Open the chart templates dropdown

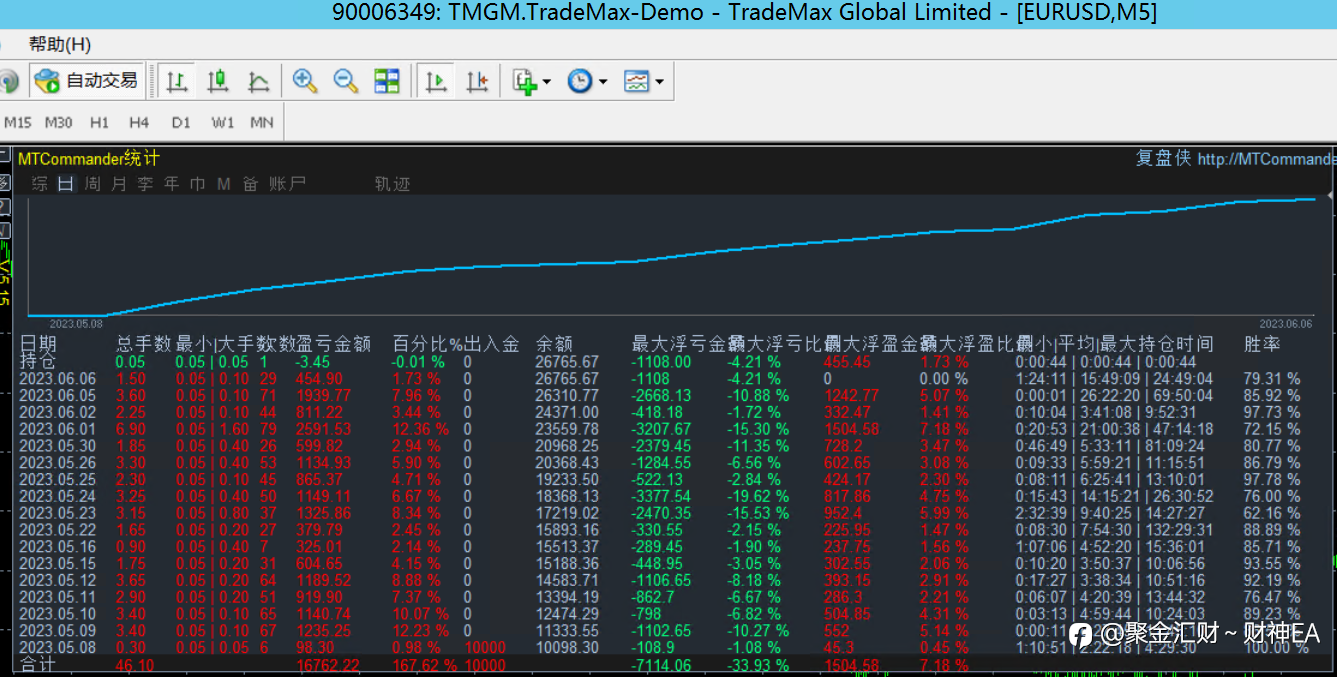click(643, 81)
